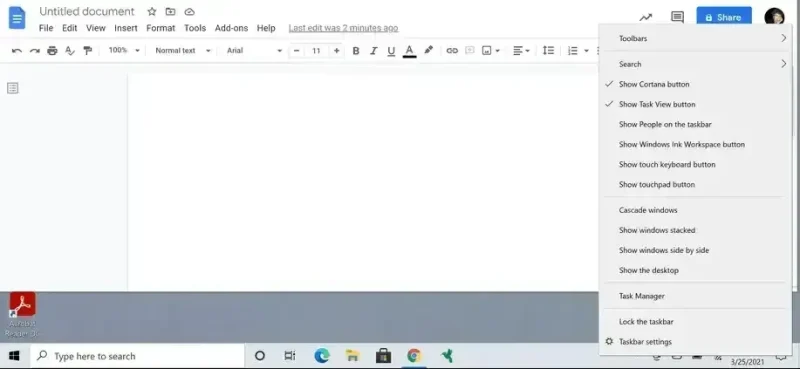
Task: Click the font size field
Action: click(316, 51)
